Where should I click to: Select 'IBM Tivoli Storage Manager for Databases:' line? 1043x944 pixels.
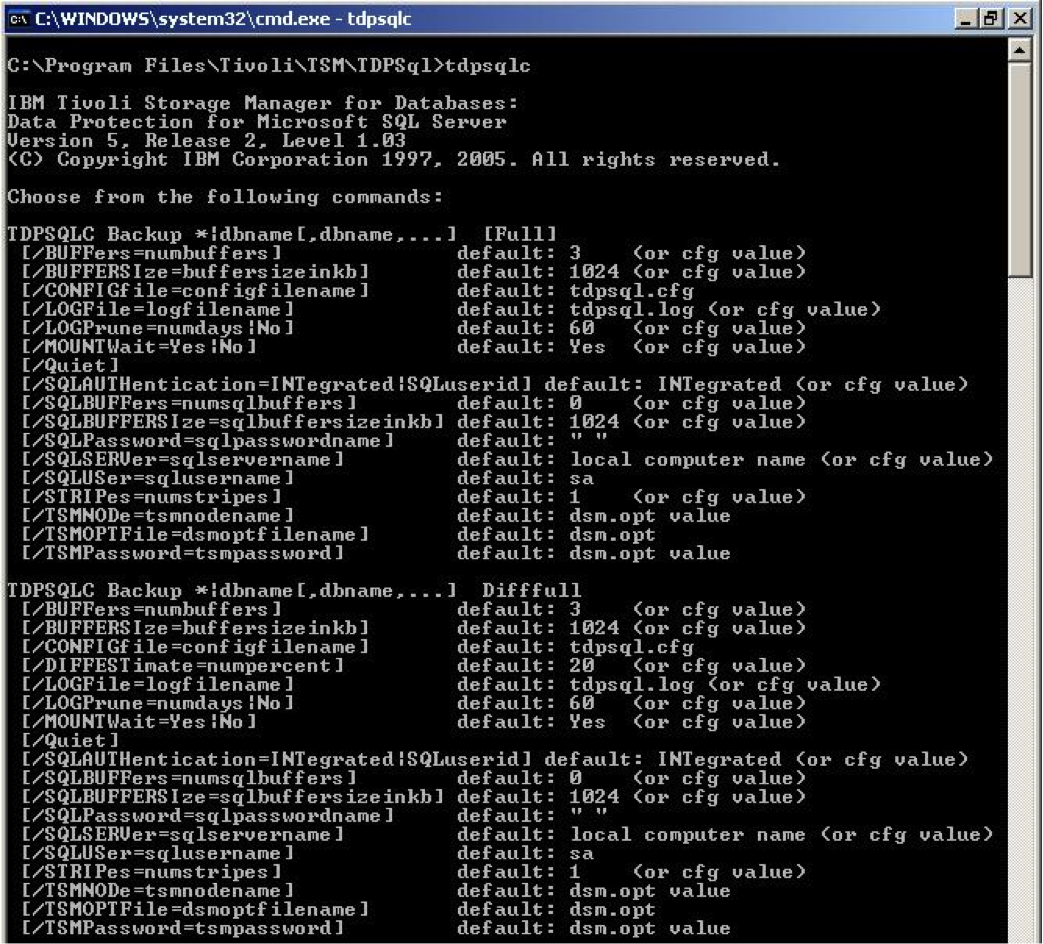click(263, 103)
